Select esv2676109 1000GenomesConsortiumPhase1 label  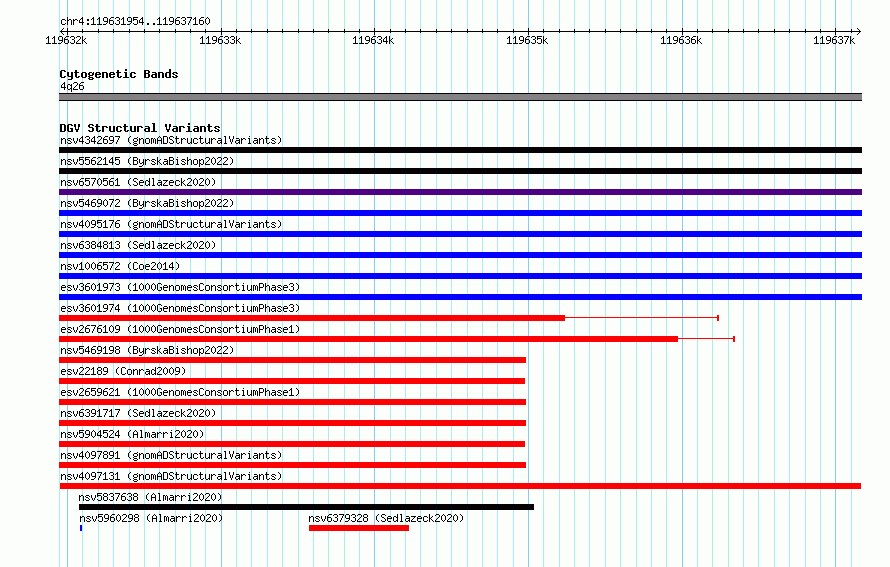(180, 329)
